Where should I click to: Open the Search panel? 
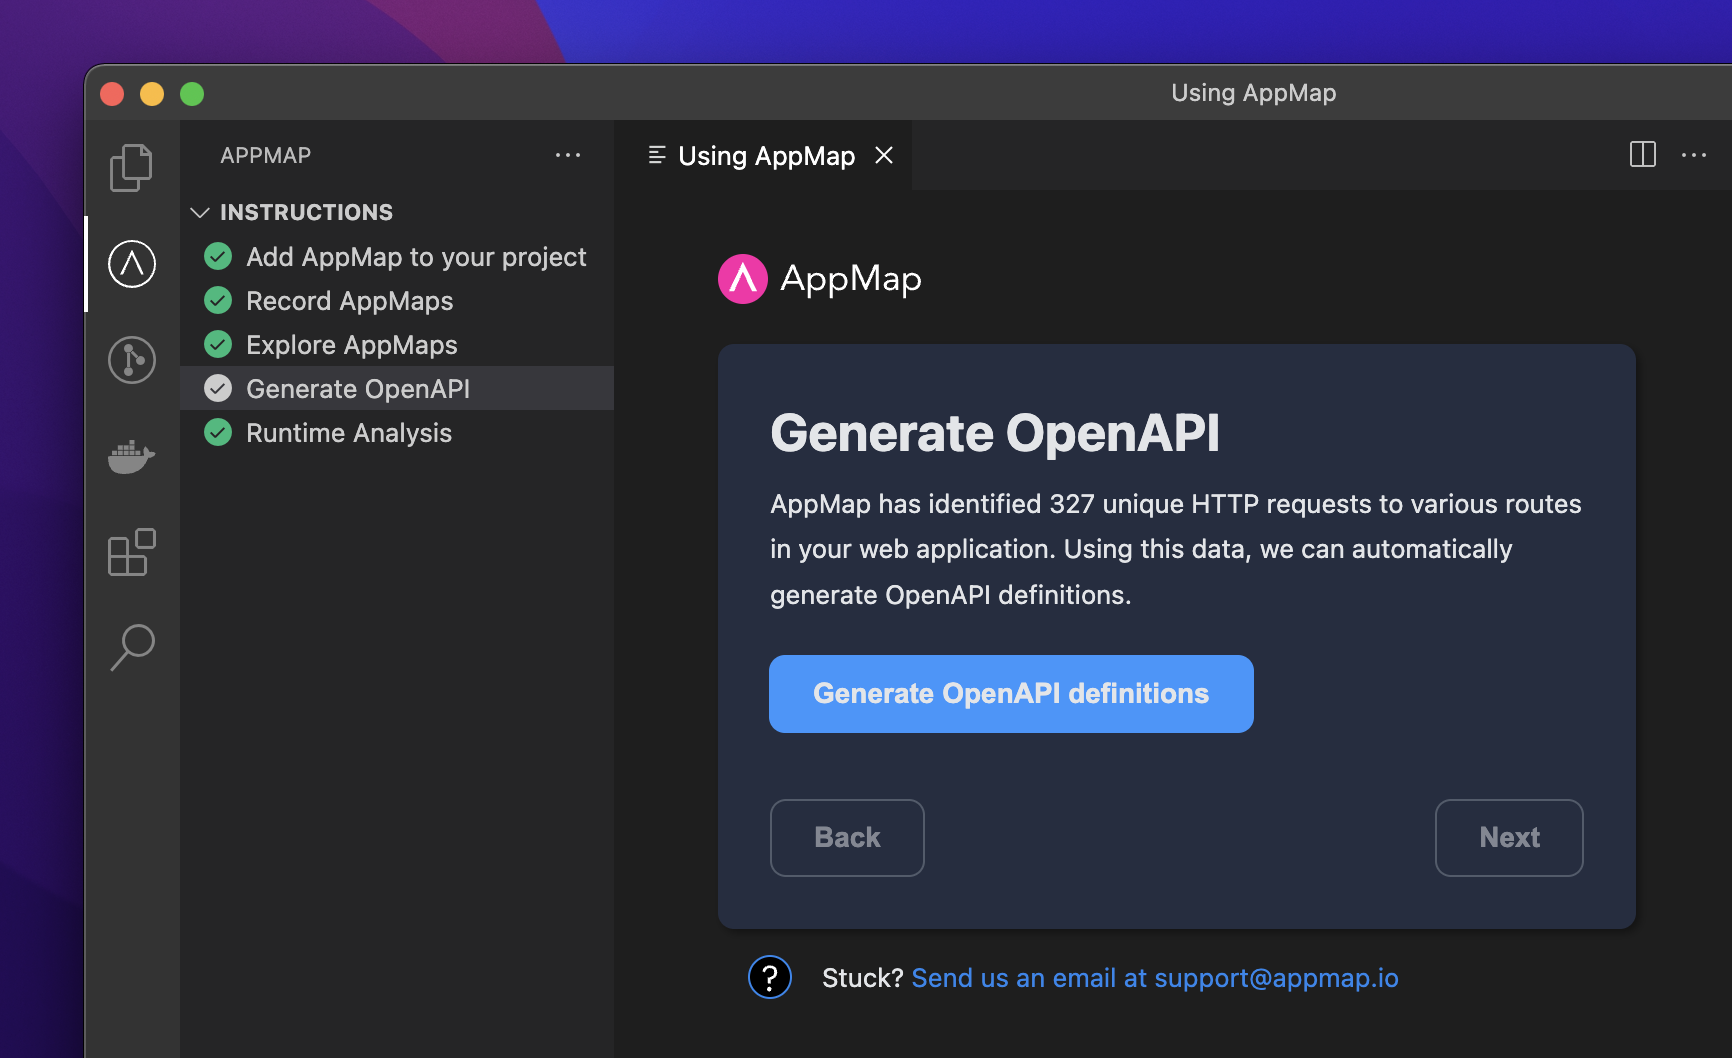[131, 647]
